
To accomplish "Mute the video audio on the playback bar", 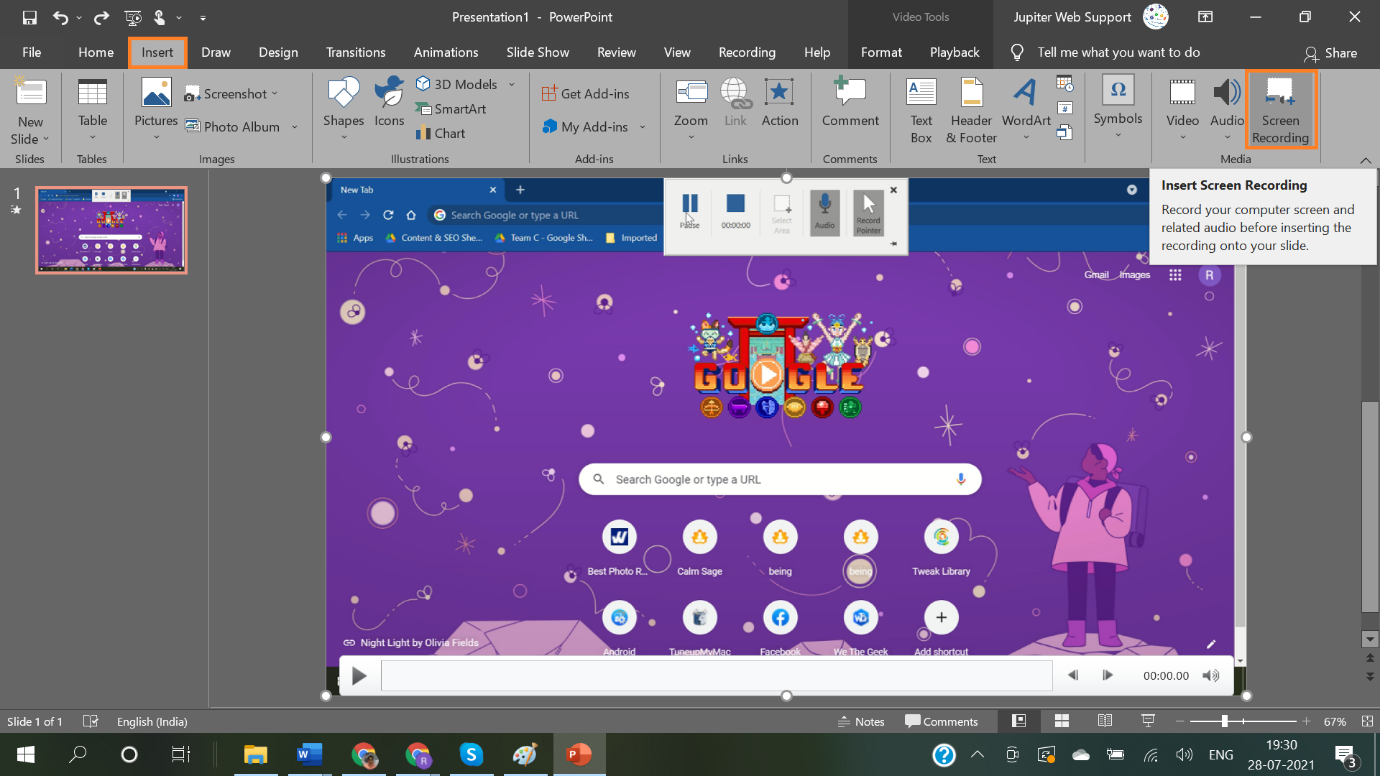I will pos(1210,675).
